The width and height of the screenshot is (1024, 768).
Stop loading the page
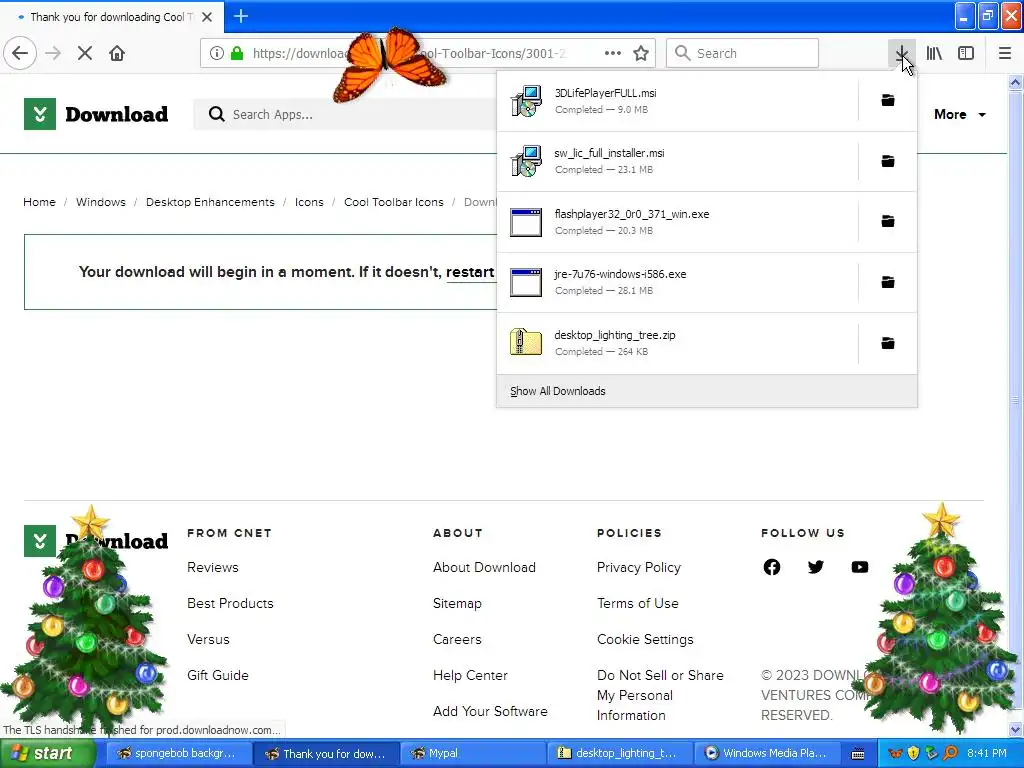[x=84, y=53]
